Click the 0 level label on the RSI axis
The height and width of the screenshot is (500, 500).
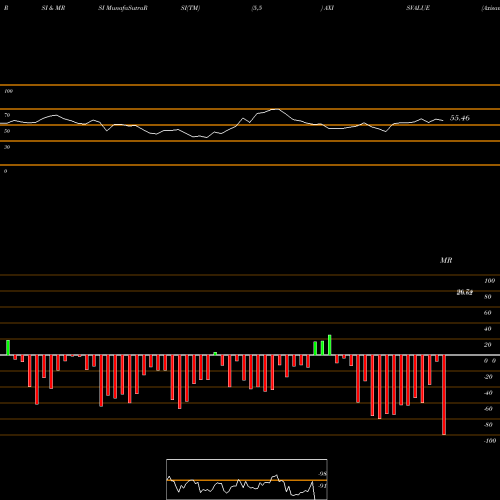coord(5,171)
